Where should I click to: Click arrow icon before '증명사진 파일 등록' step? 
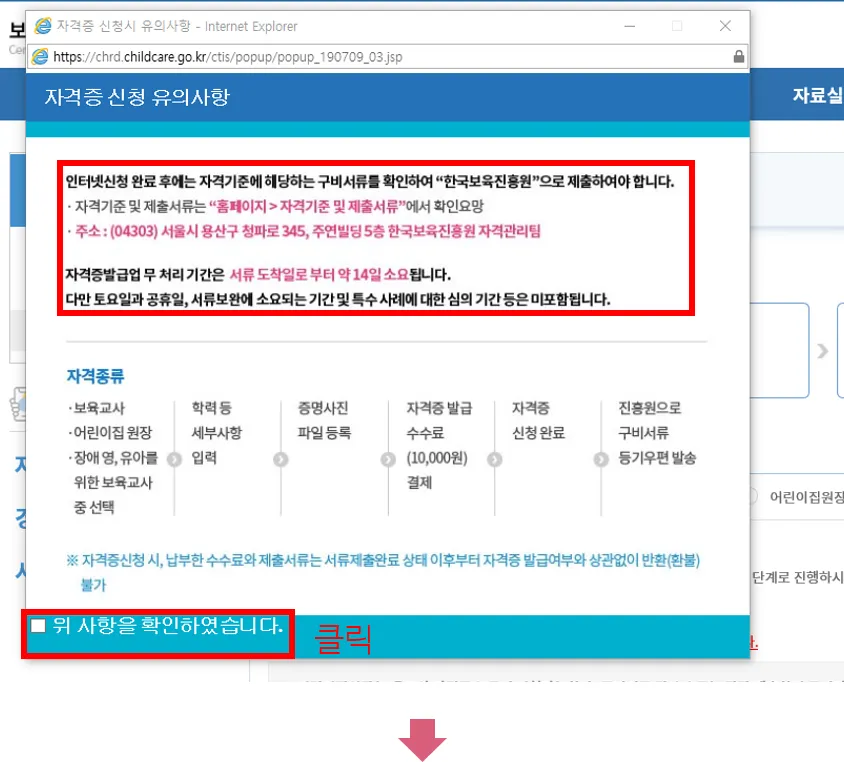[x=280, y=459]
